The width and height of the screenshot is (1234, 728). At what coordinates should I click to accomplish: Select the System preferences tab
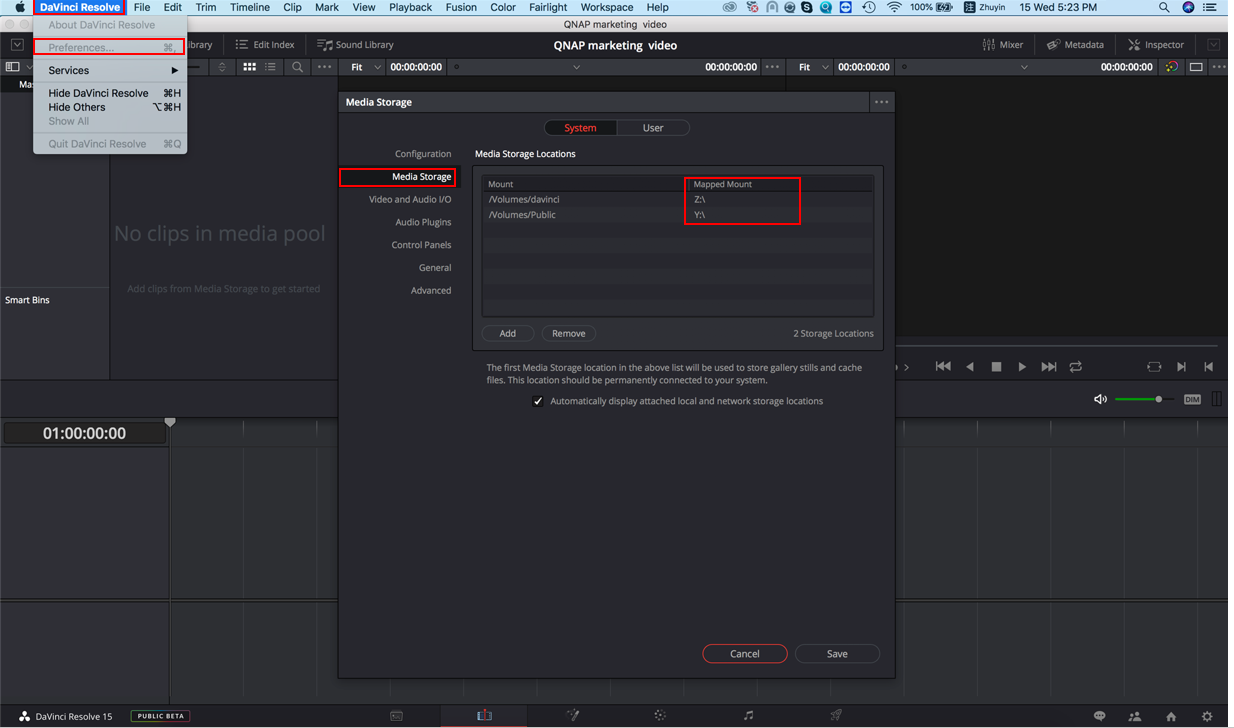point(580,128)
